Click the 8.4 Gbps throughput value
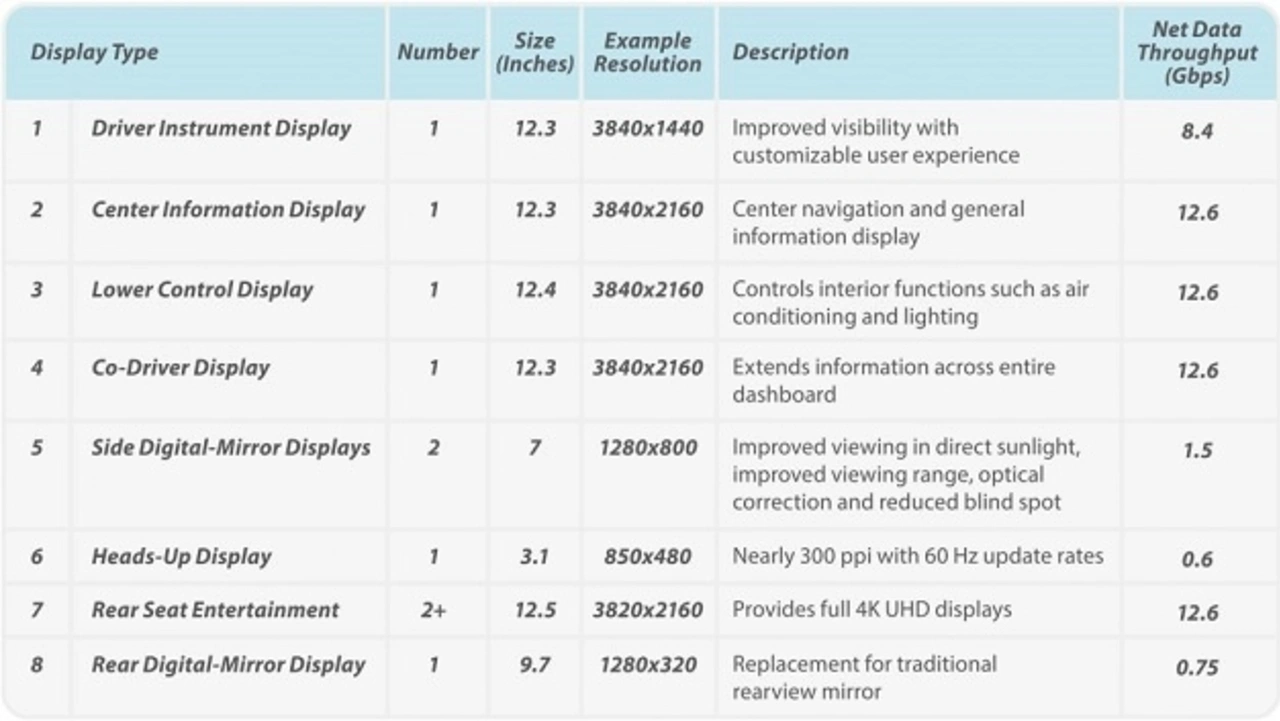Viewport: 1280px width, 721px height. [1197, 131]
